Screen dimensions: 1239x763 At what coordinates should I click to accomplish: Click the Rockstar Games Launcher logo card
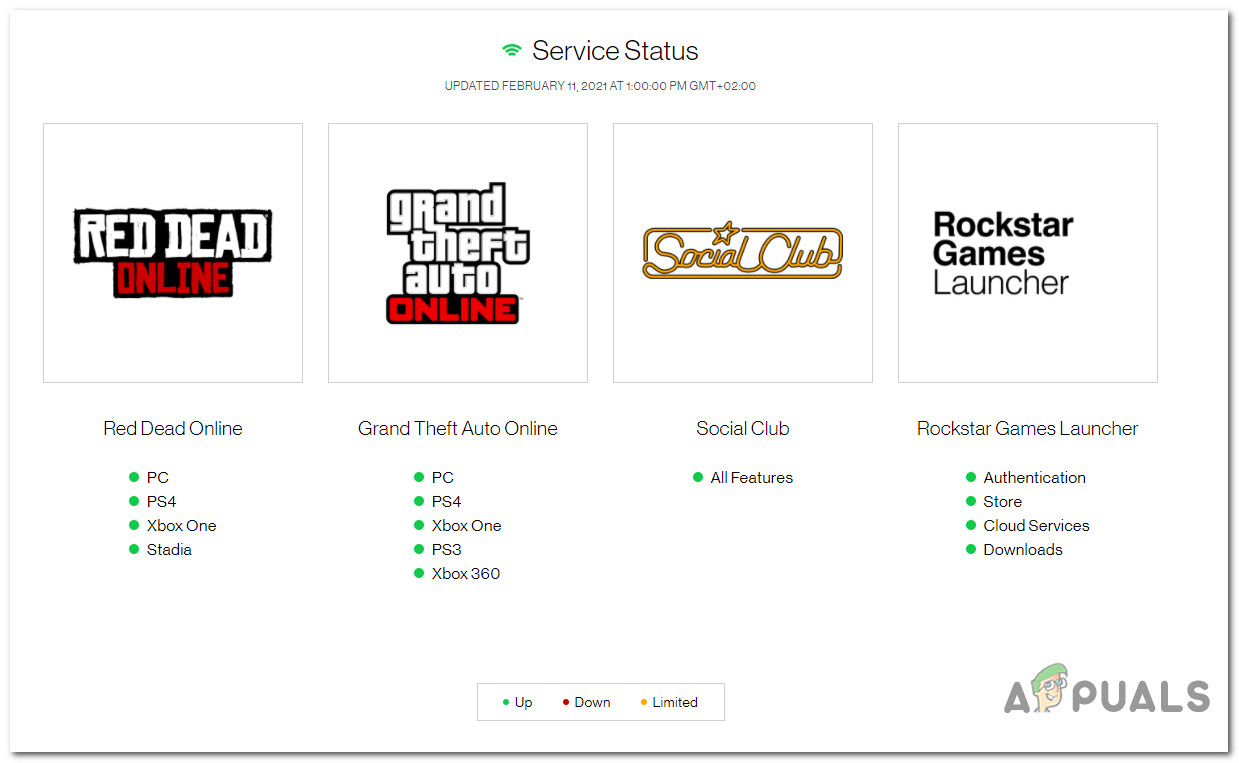coord(1028,253)
